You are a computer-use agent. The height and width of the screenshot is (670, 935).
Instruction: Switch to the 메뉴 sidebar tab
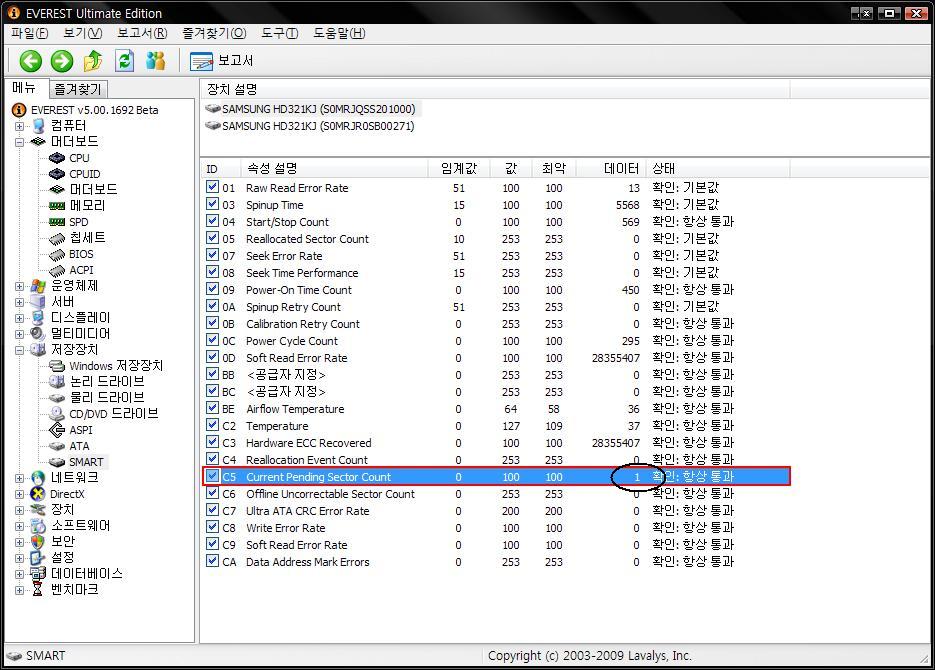pyautogui.click(x=24, y=88)
